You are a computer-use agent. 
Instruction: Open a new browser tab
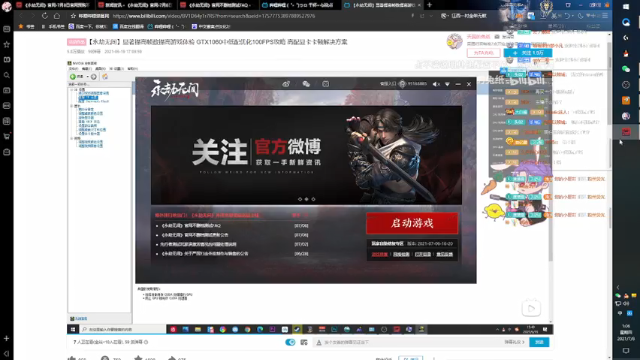(429, 5)
